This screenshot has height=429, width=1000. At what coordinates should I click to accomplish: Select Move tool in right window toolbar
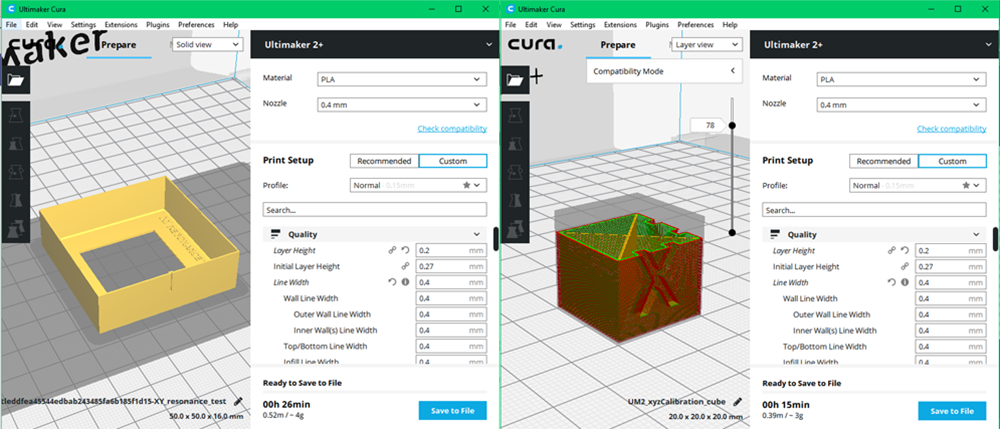[x=515, y=116]
